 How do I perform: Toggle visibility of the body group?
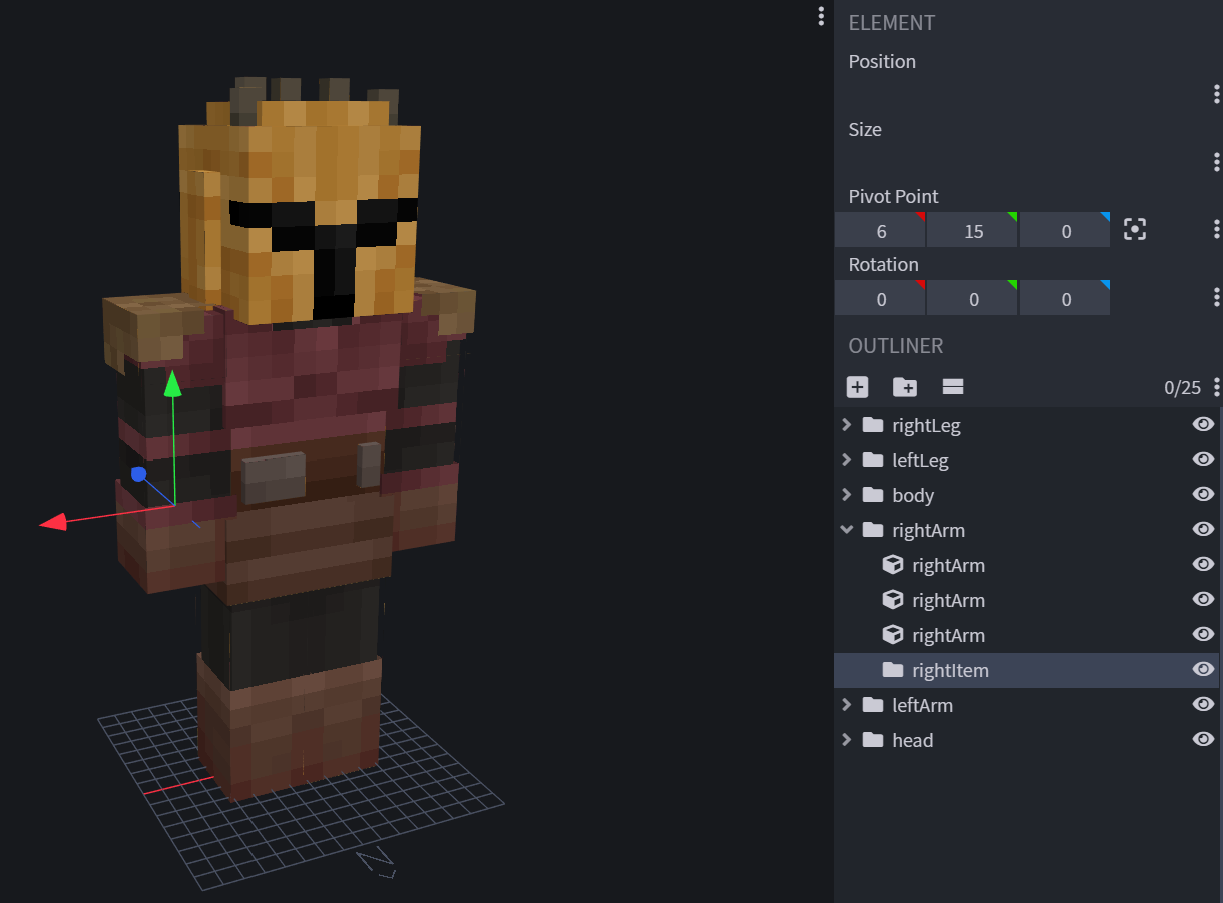(1203, 495)
